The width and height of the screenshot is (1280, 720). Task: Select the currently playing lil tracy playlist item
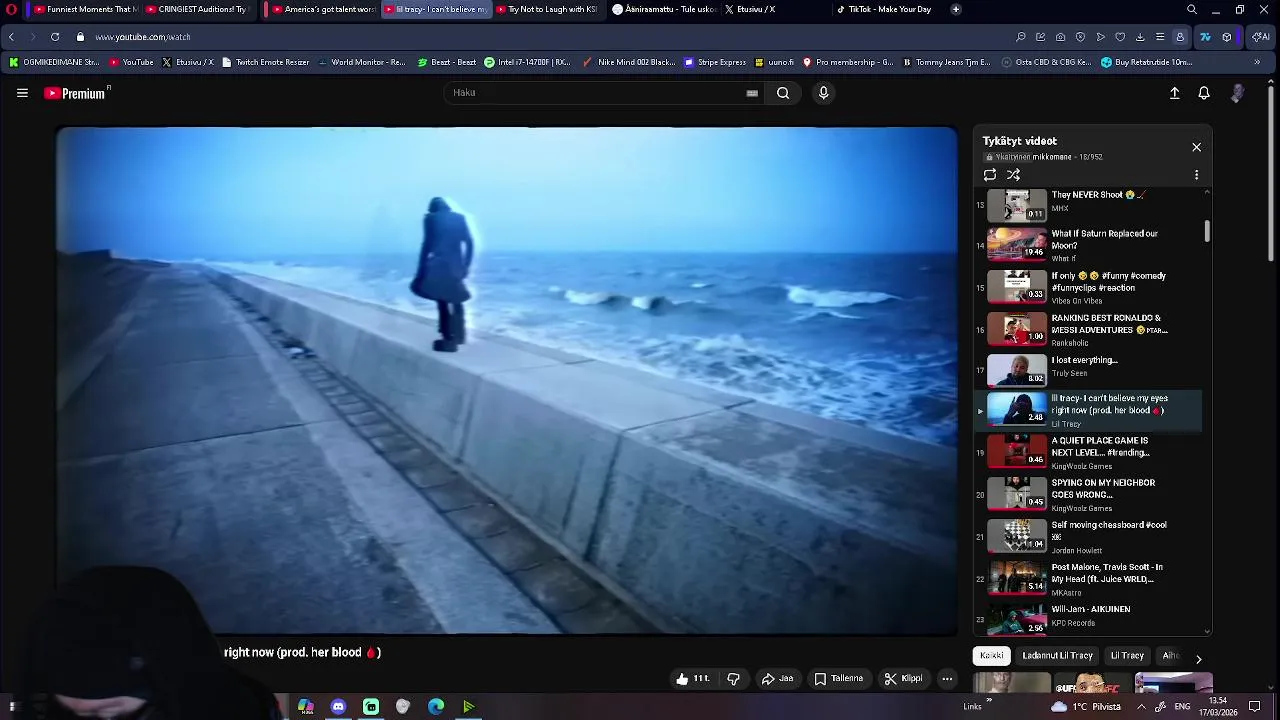[x=1088, y=411]
